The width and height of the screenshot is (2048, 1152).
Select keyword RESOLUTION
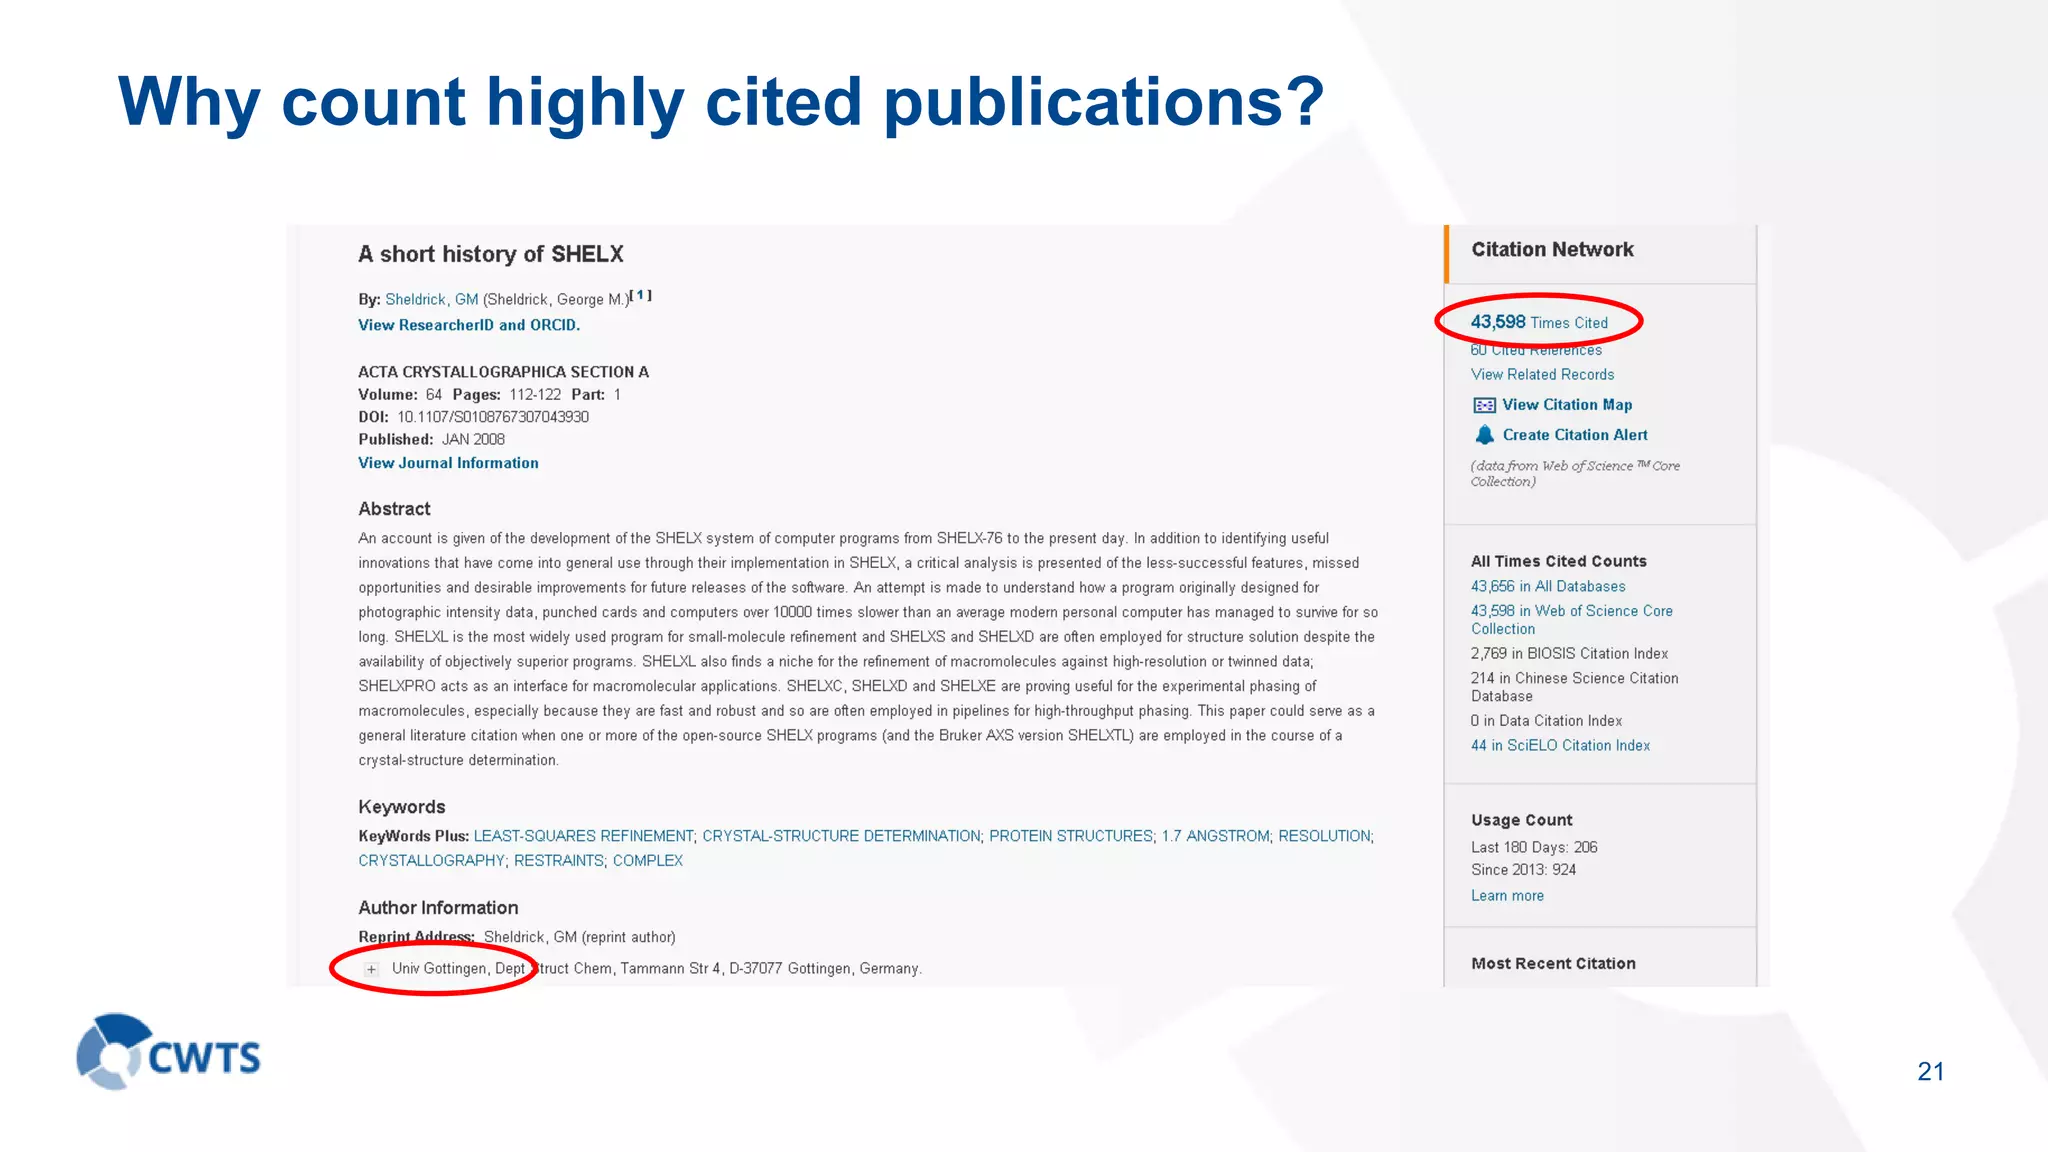point(1324,836)
